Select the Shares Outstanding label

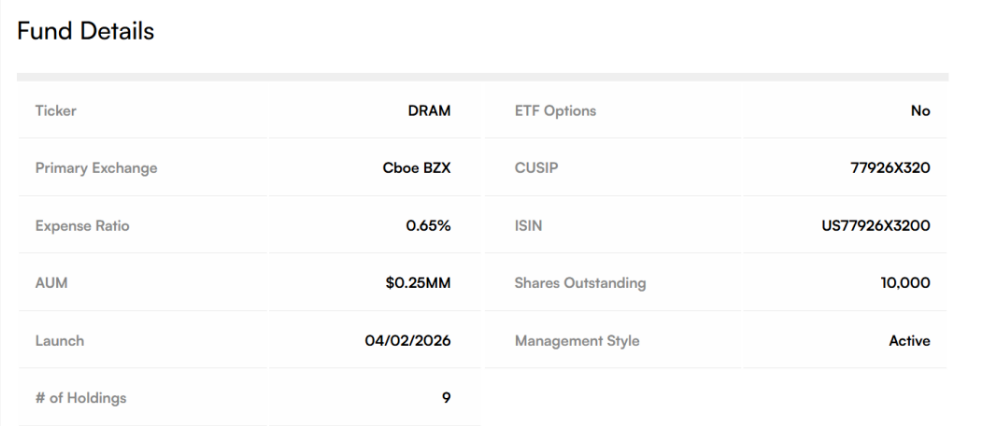[x=580, y=283]
